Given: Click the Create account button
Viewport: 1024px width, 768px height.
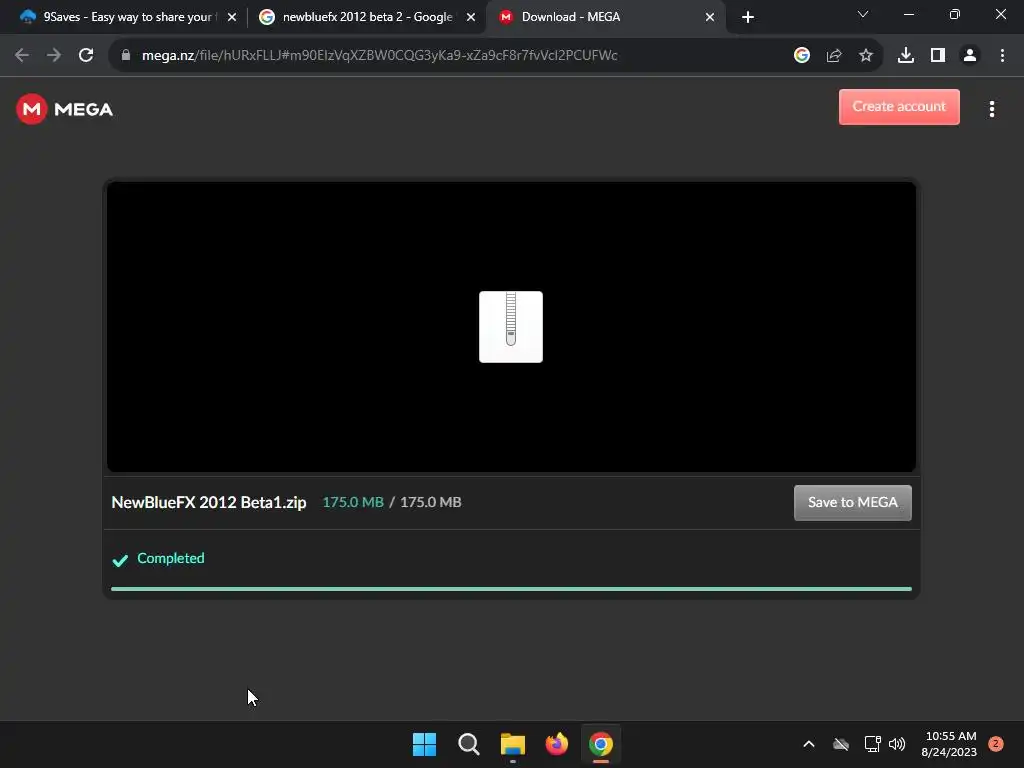Looking at the screenshot, I should pyautogui.click(x=899, y=106).
